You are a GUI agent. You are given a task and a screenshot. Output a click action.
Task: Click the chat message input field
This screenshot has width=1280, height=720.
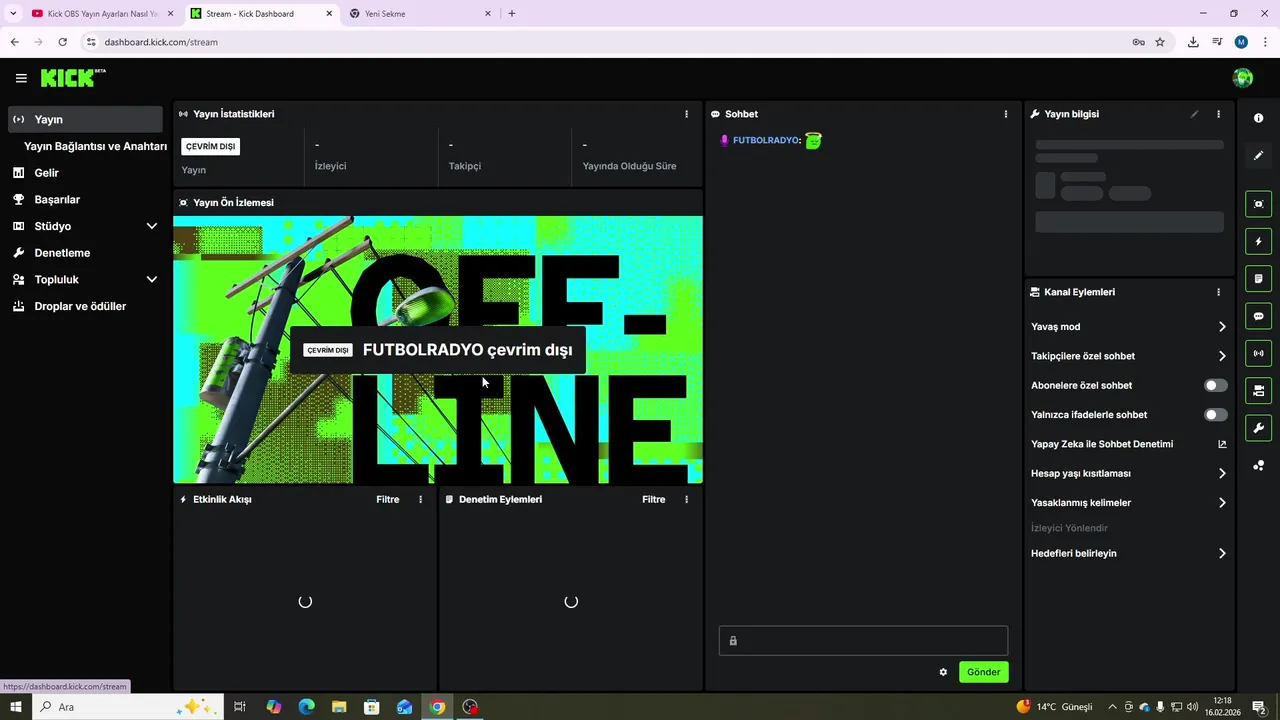coord(863,641)
